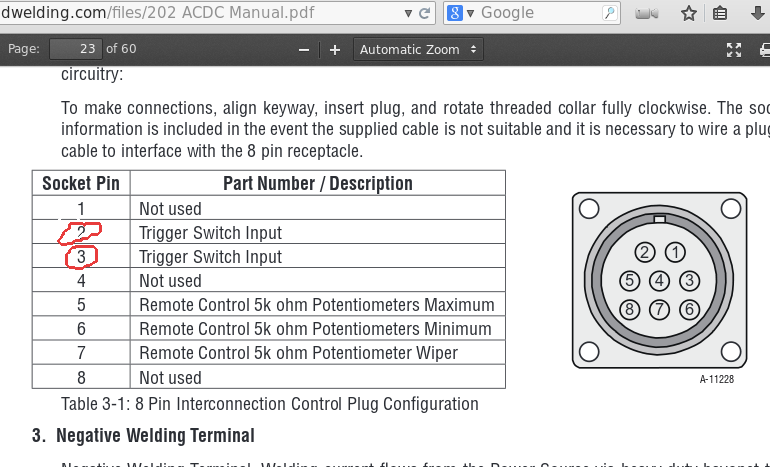
Task: Reload the page with the refresh icon
Action: click(x=426, y=14)
